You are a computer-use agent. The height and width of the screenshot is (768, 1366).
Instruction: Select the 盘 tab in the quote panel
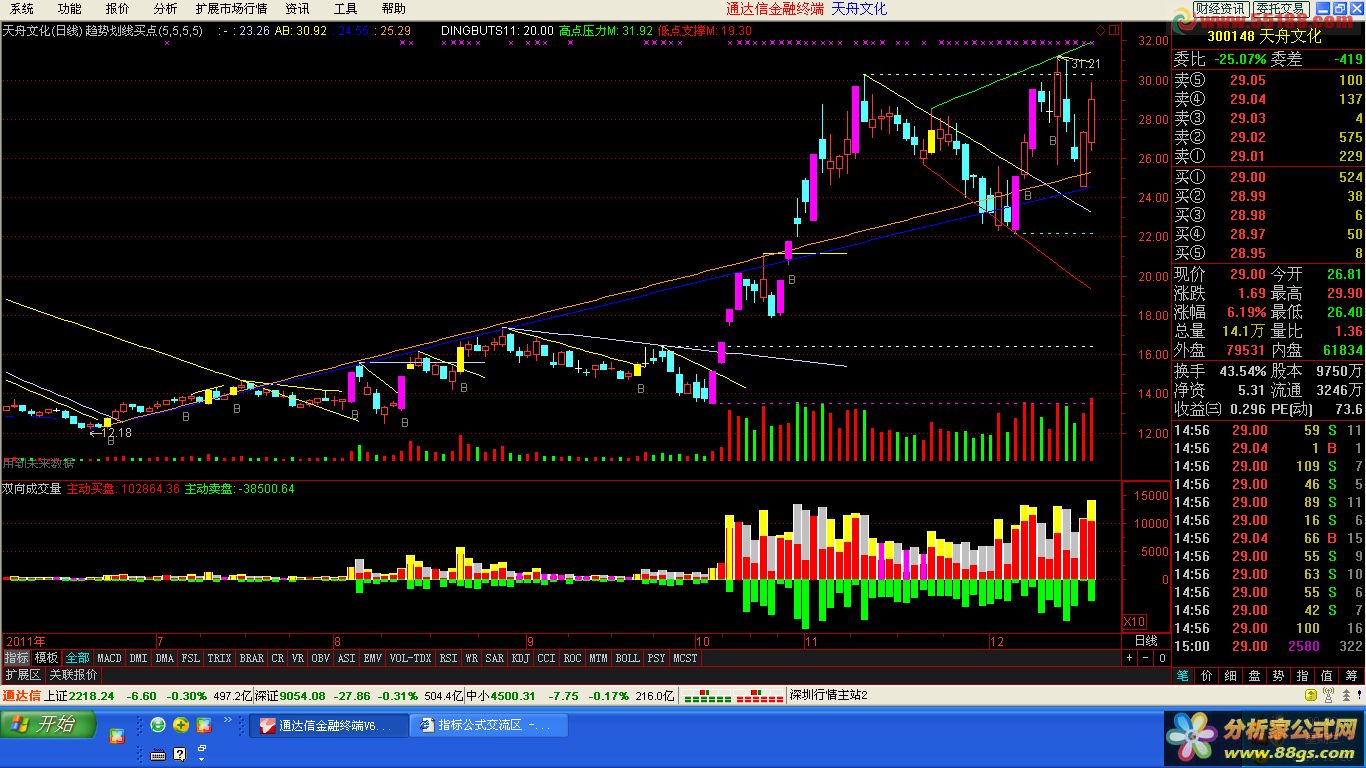point(1255,676)
